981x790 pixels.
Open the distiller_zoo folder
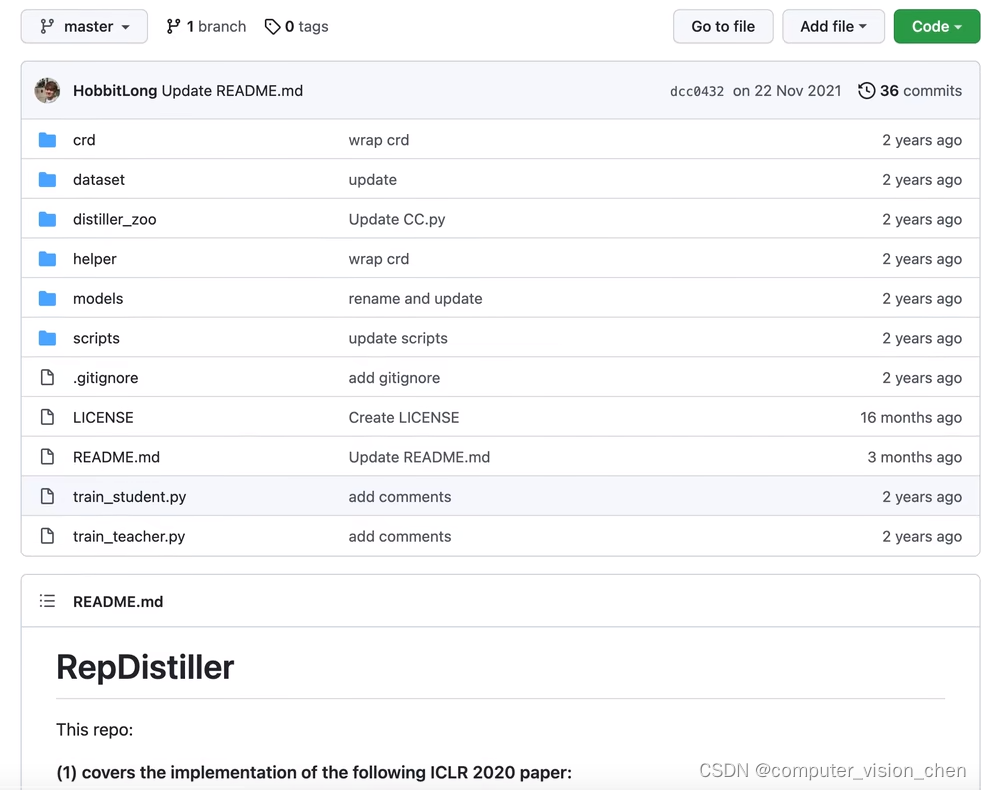[x=114, y=220]
